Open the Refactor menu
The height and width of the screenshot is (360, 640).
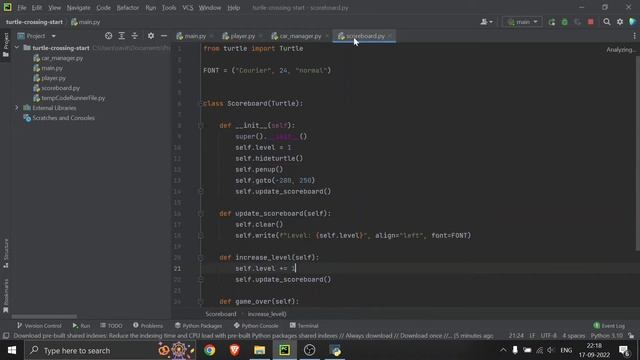click(128, 8)
